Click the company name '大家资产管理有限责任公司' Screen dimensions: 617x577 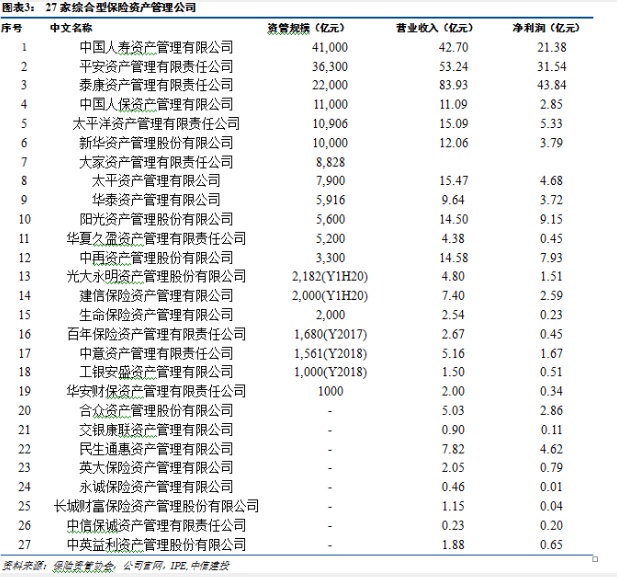[x=156, y=162]
